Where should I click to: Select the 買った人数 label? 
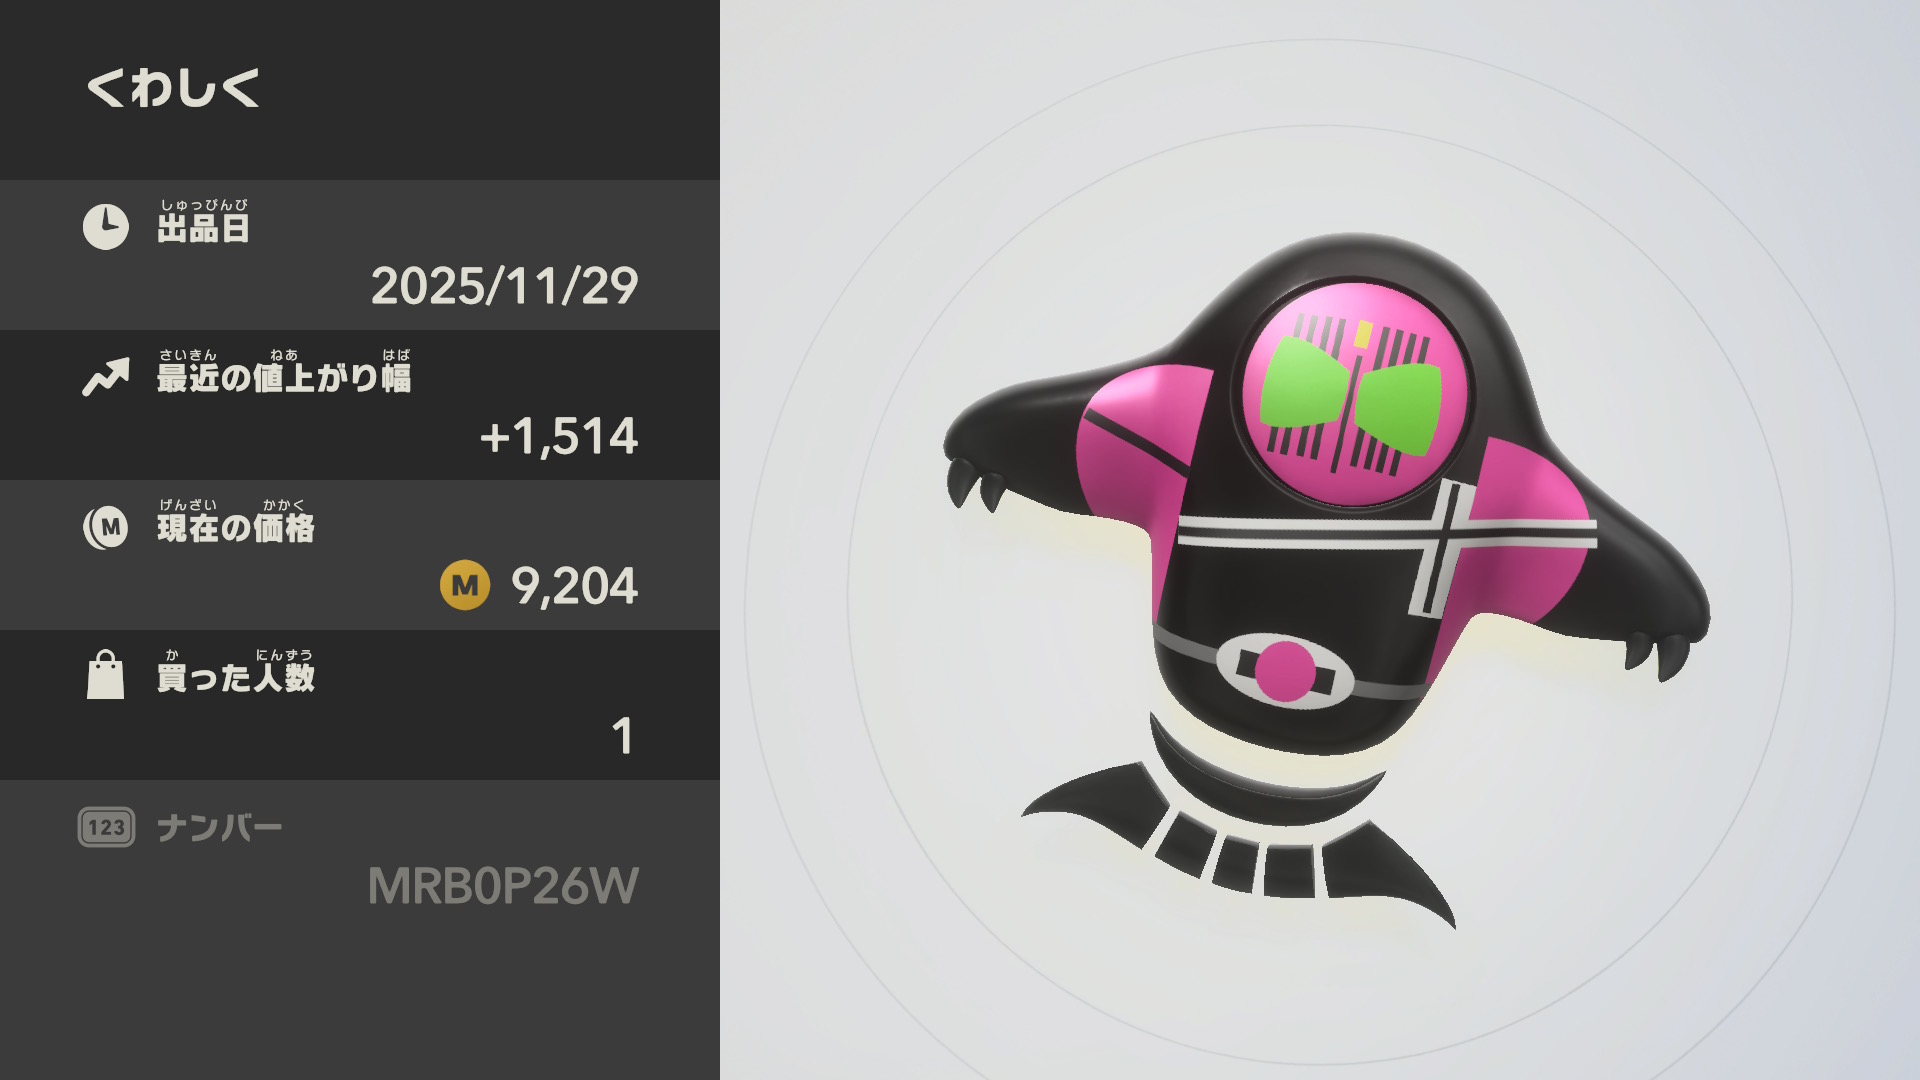point(236,671)
